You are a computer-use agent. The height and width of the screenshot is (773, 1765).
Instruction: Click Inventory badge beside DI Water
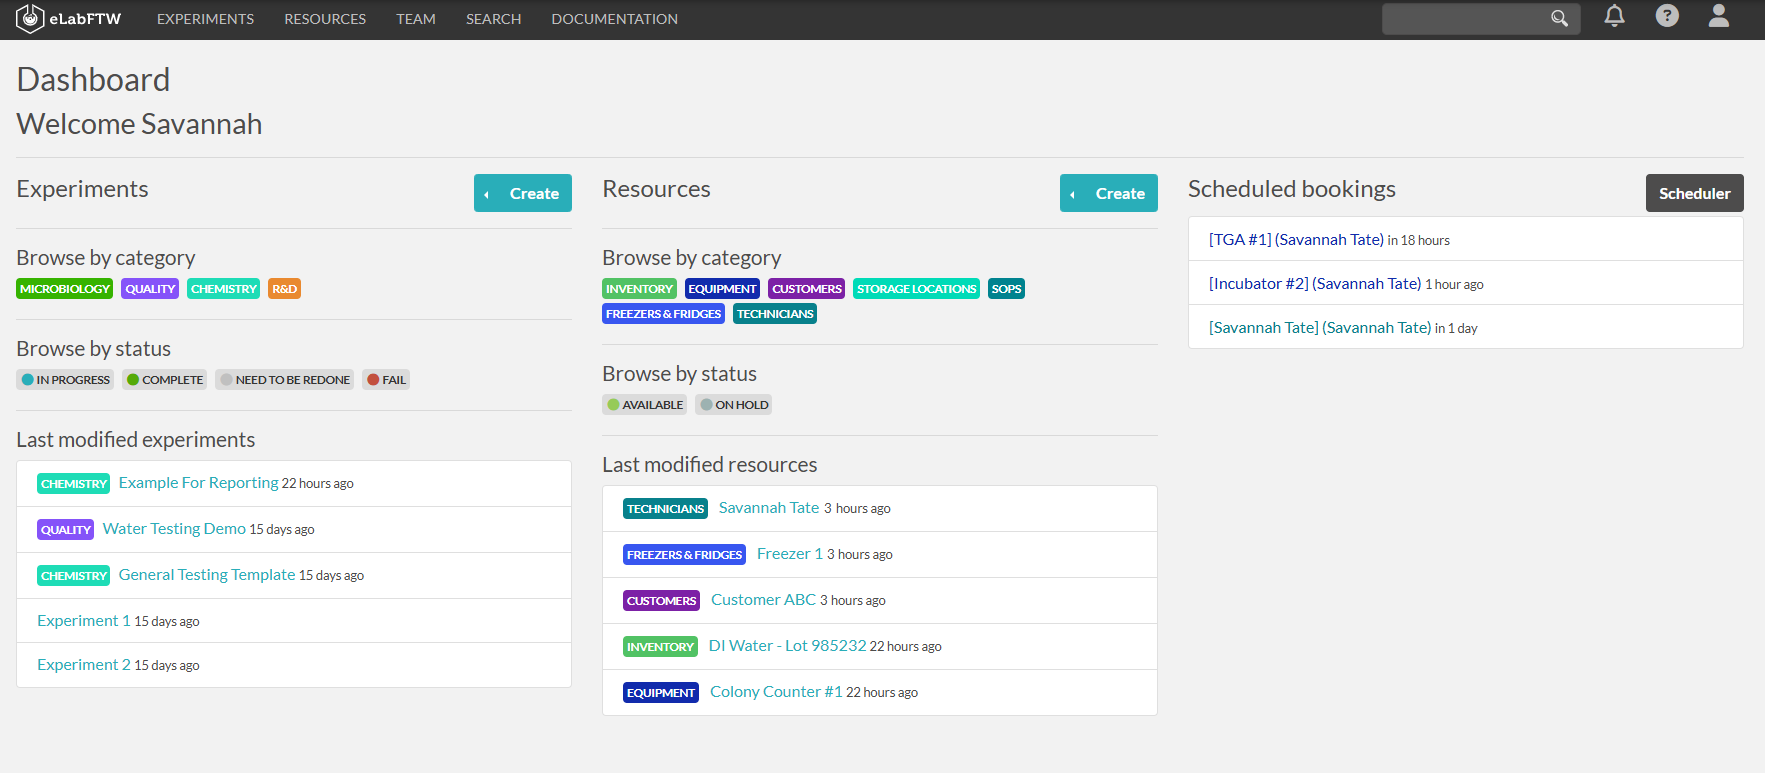[660, 647]
